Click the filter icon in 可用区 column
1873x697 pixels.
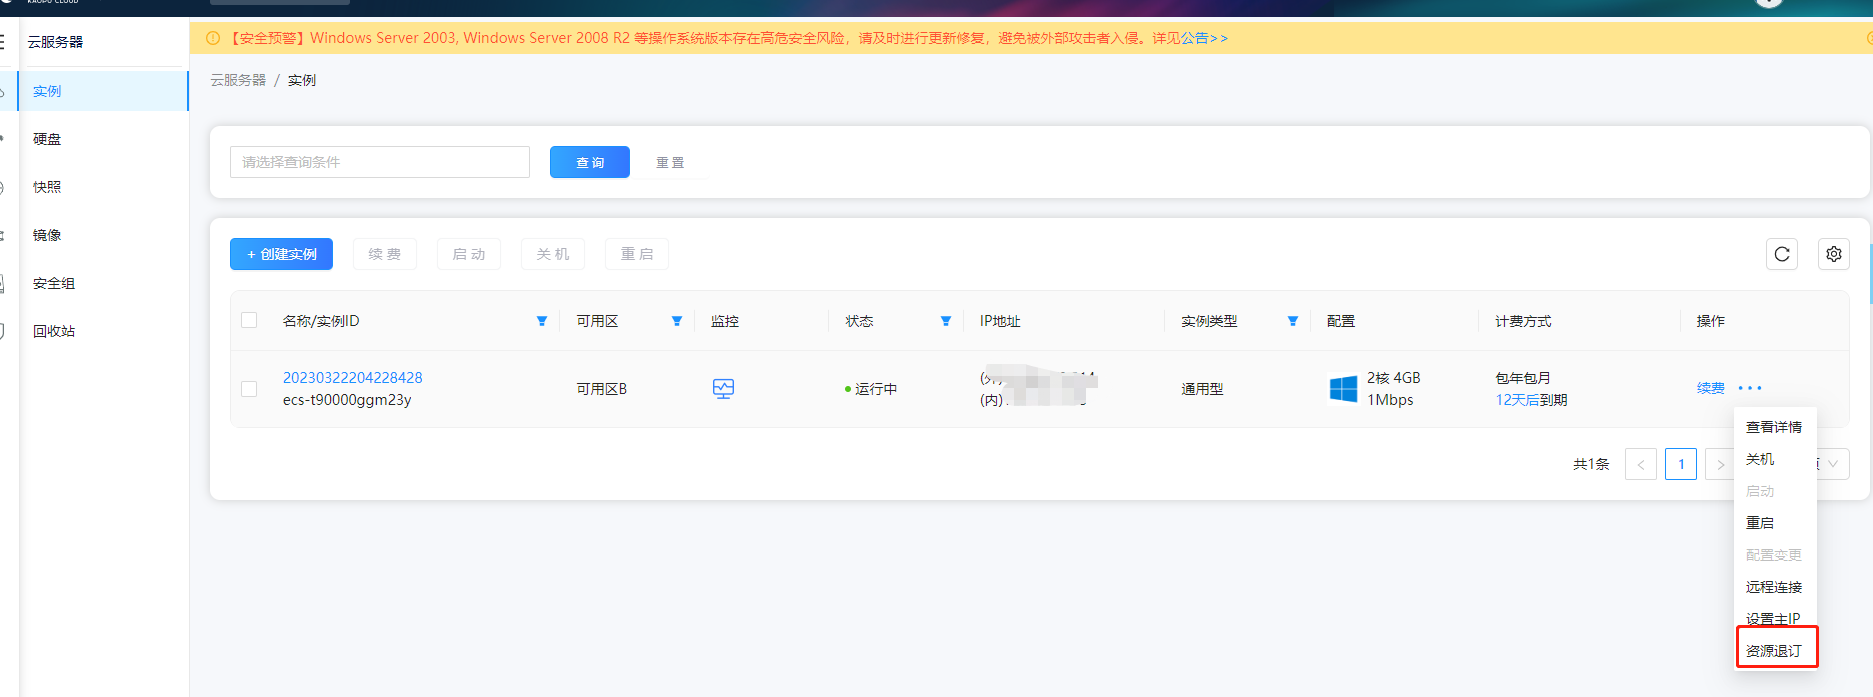[677, 321]
